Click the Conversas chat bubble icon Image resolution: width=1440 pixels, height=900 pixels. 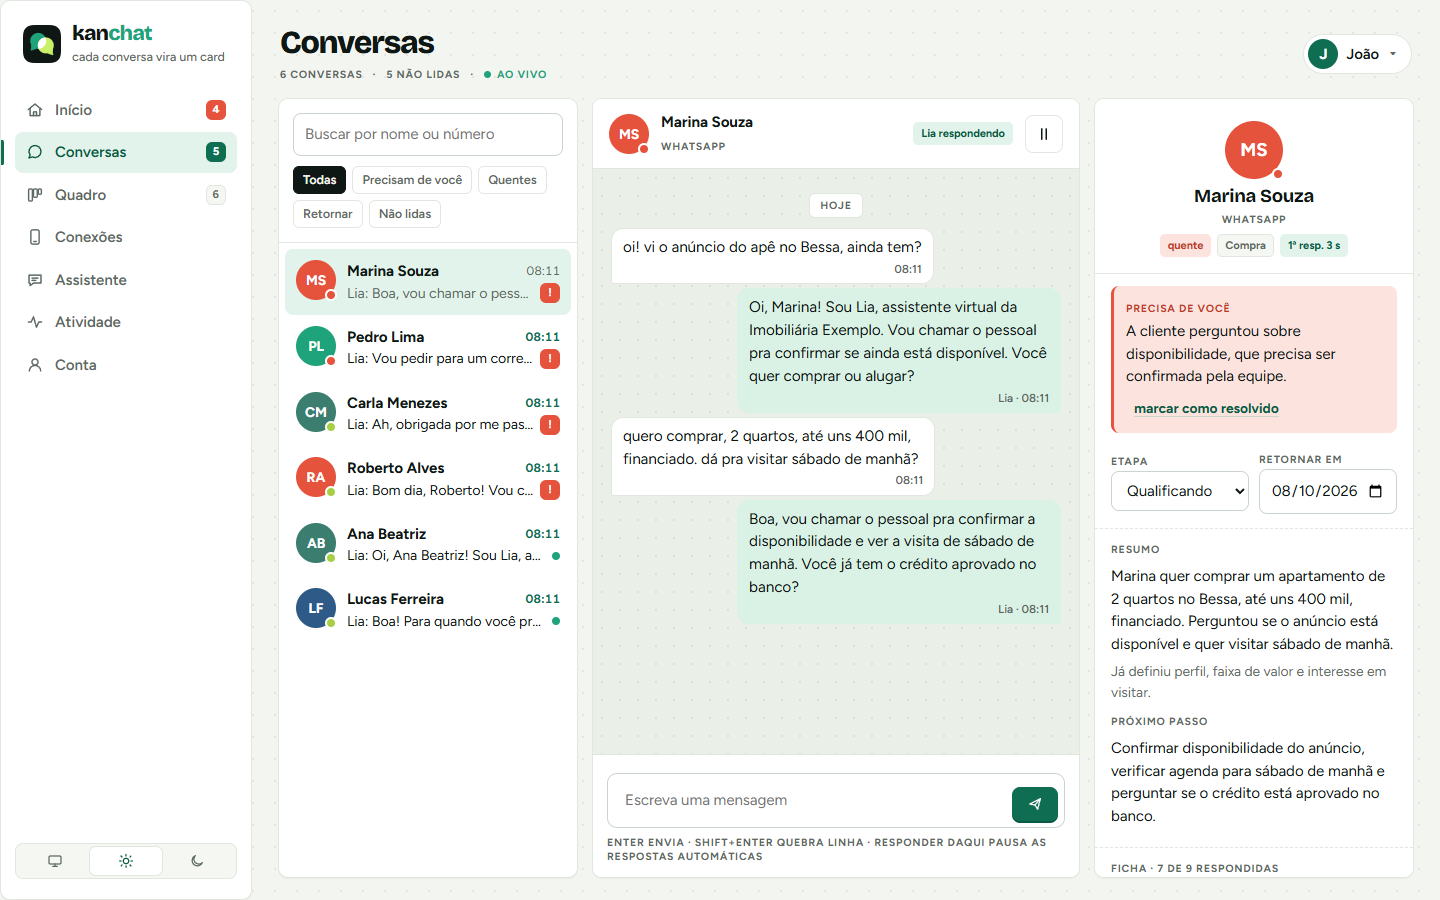[35, 152]
